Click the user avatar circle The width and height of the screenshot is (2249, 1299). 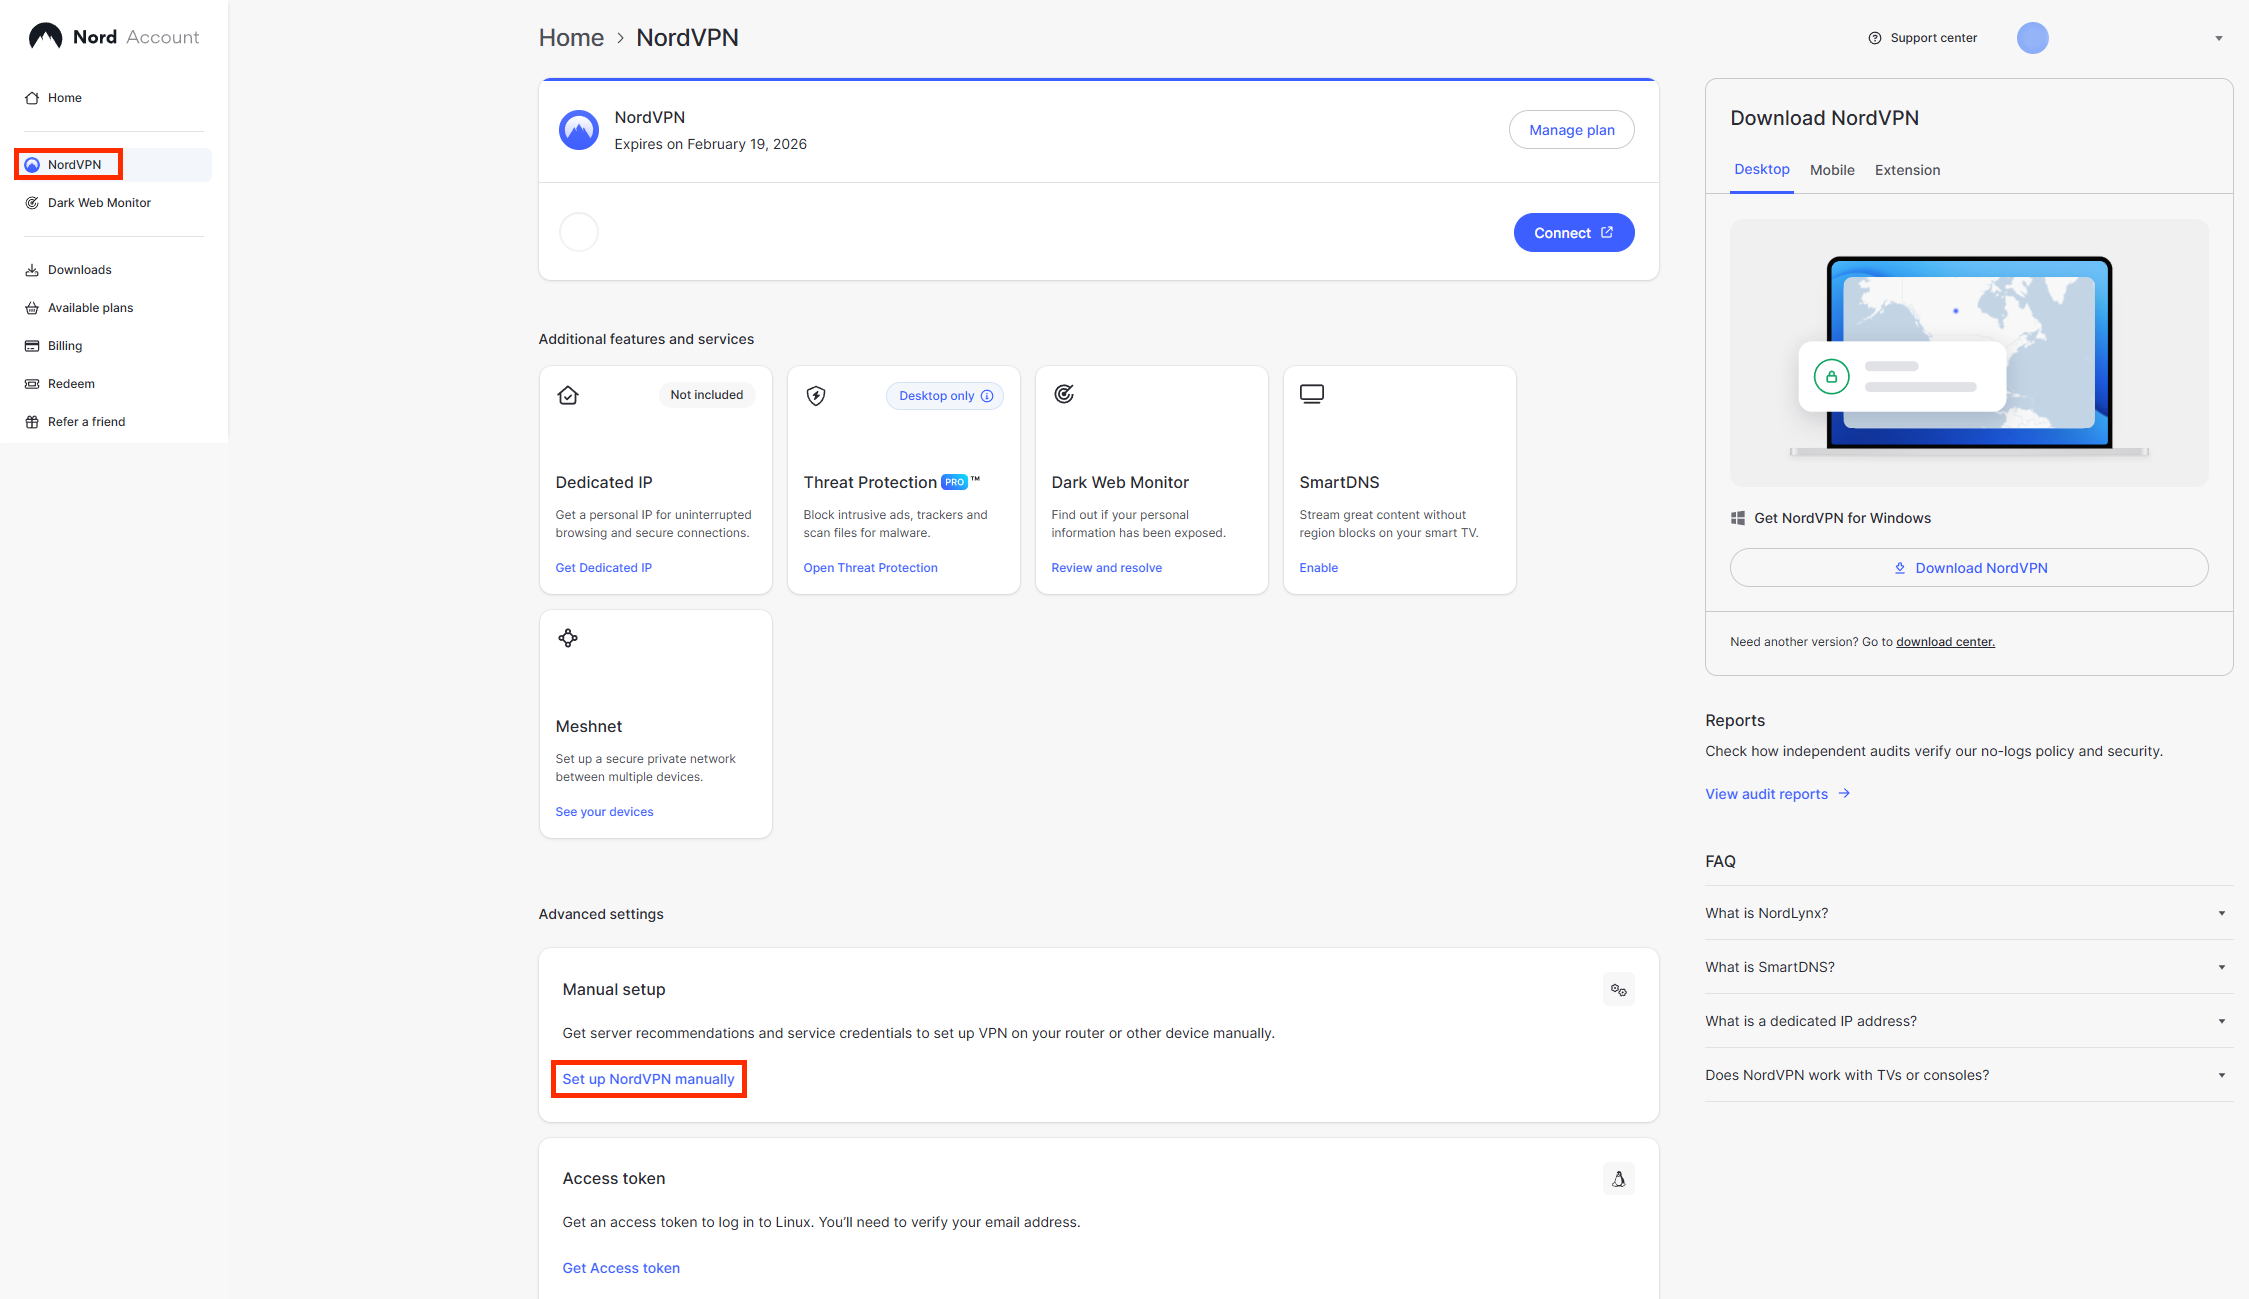point(2032,38)
